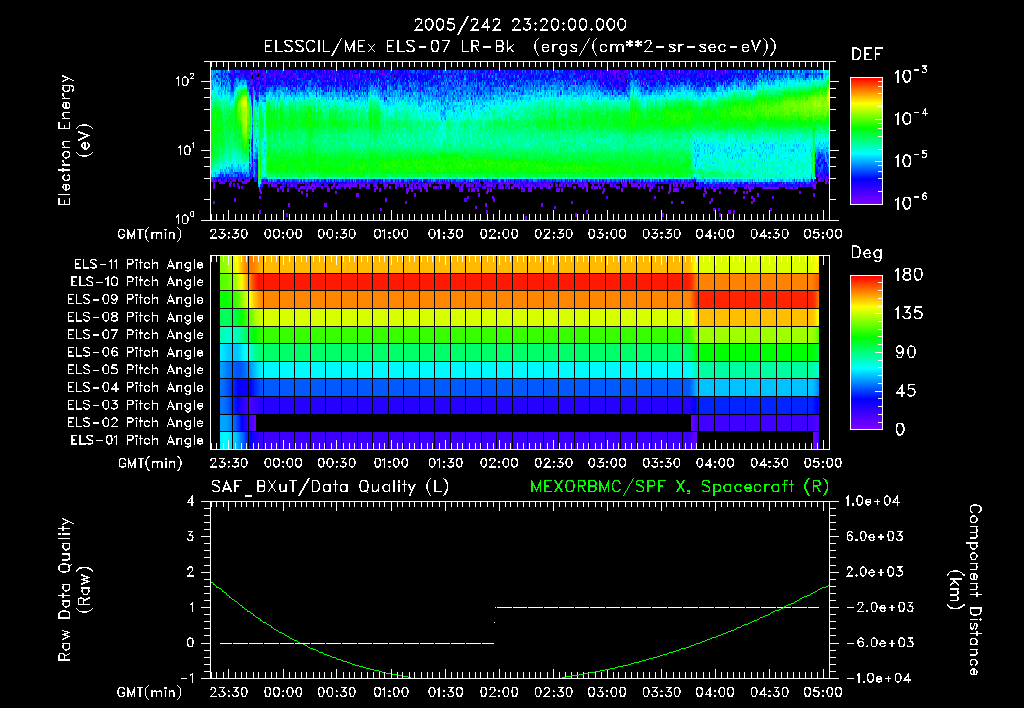Image resolution: width=1024 pixels, height=708 pixels.
Task: Select the Raw Data Quality (Raw) axis title
Action: (x=74, y=590)
